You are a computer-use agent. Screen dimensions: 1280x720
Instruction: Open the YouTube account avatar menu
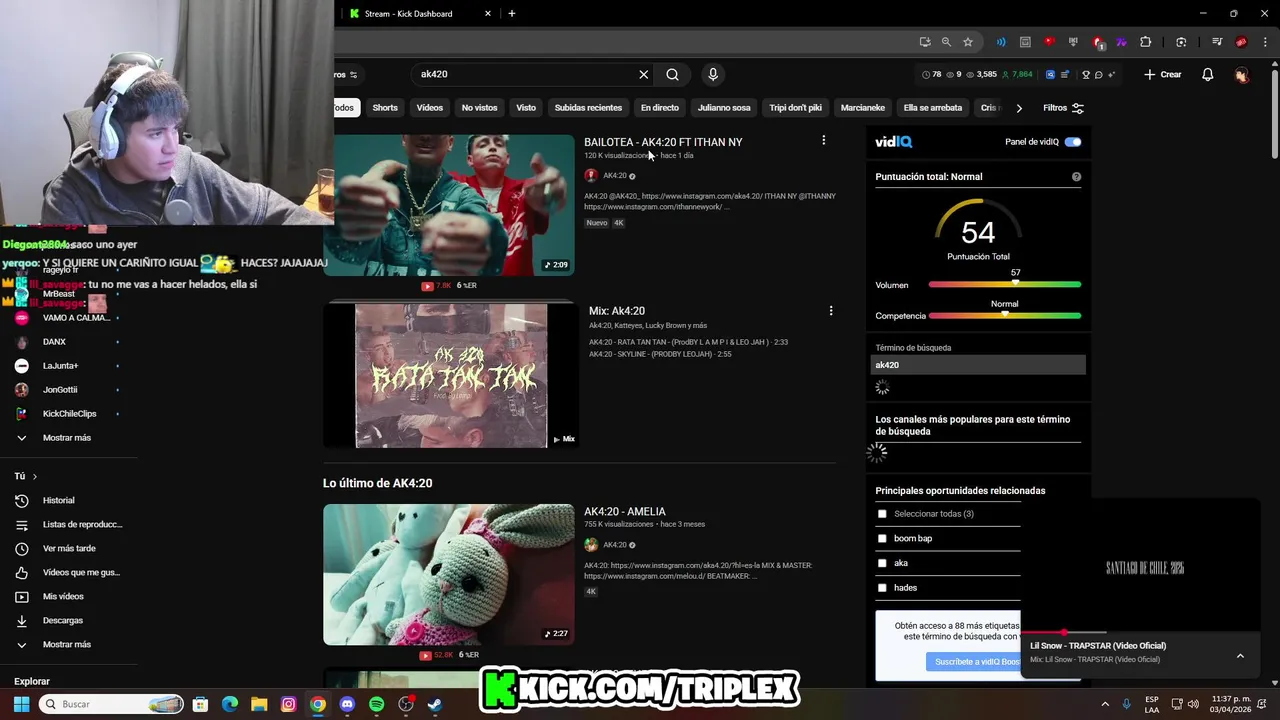tap(1241, 75)
